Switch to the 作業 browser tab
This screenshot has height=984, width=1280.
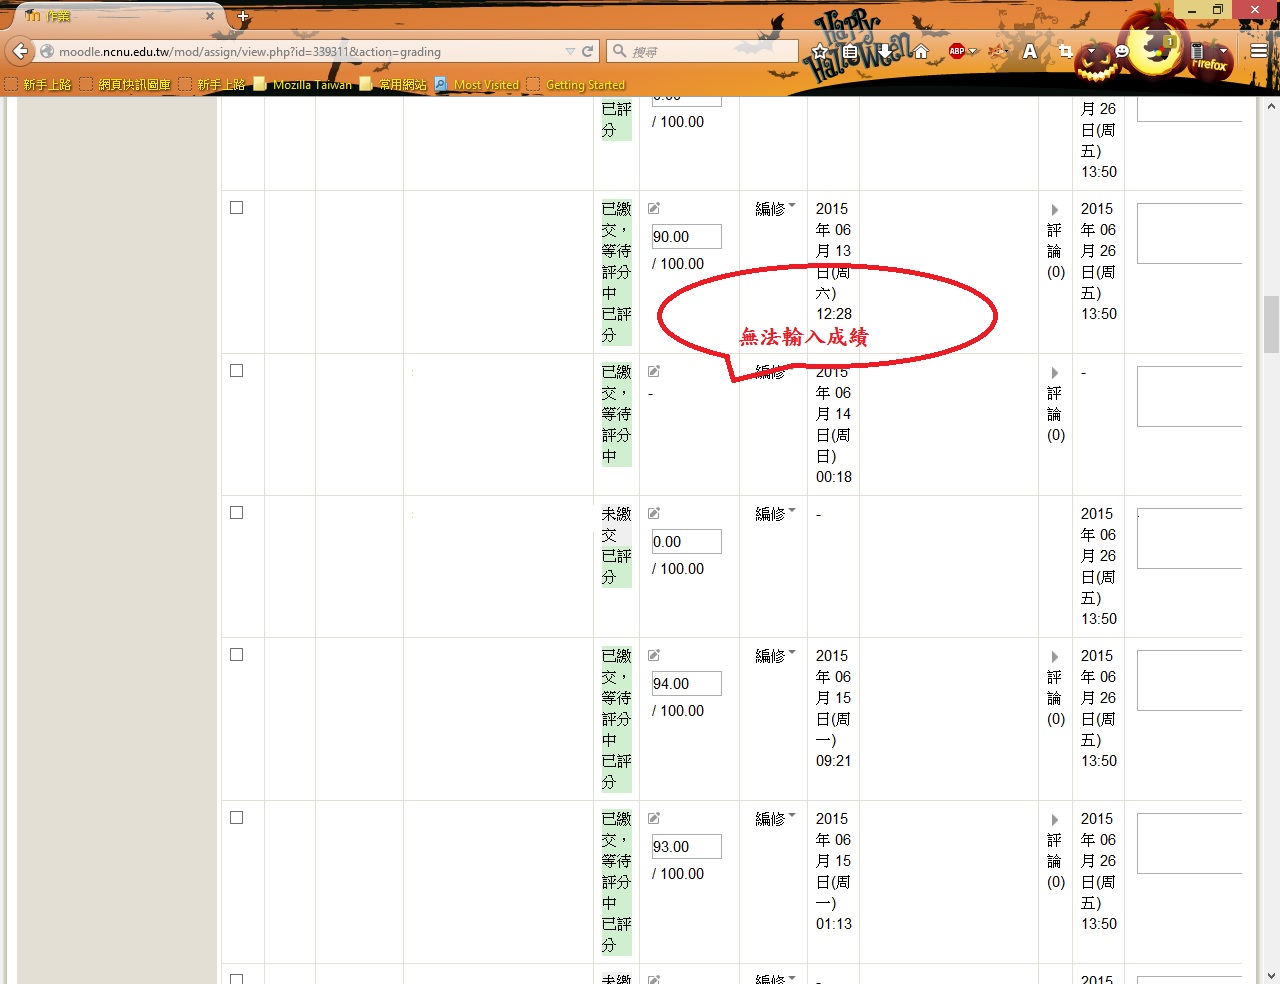coord(110,16)
